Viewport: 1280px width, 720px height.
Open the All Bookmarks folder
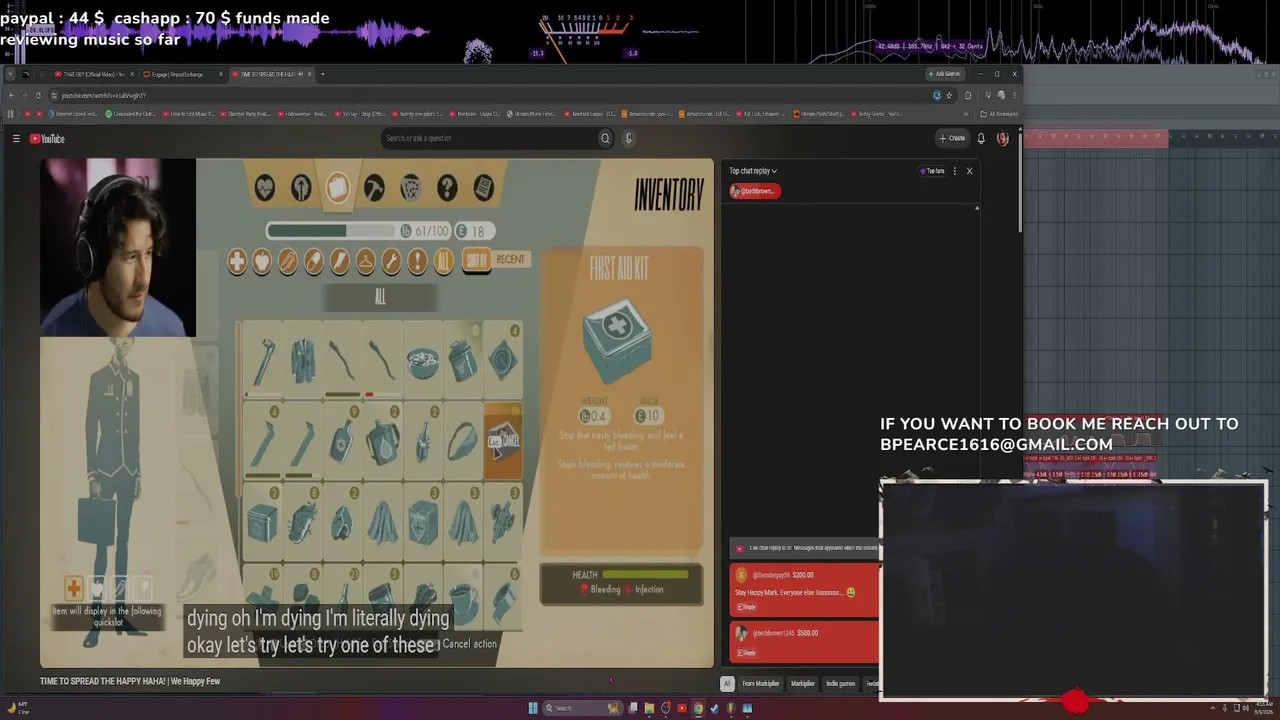click(x=999, y=114)
